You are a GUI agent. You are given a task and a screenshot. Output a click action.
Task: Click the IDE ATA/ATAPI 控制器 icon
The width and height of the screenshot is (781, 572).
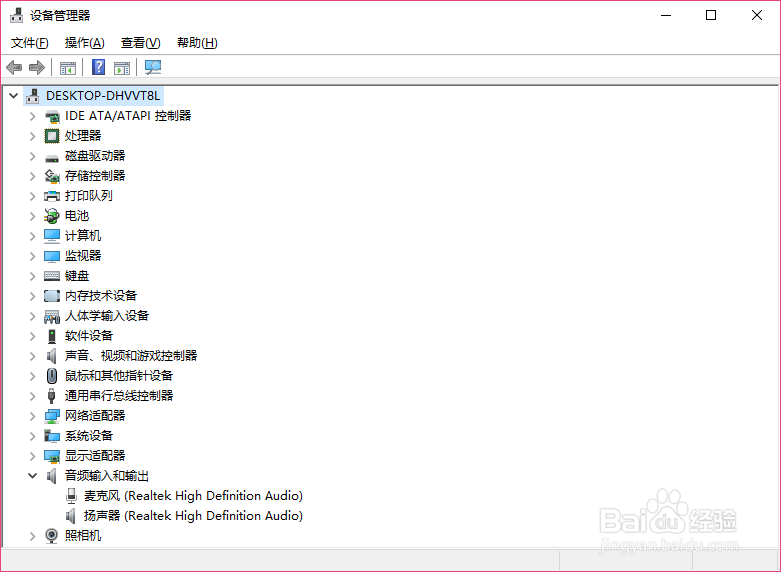click(x=52, y=116)
